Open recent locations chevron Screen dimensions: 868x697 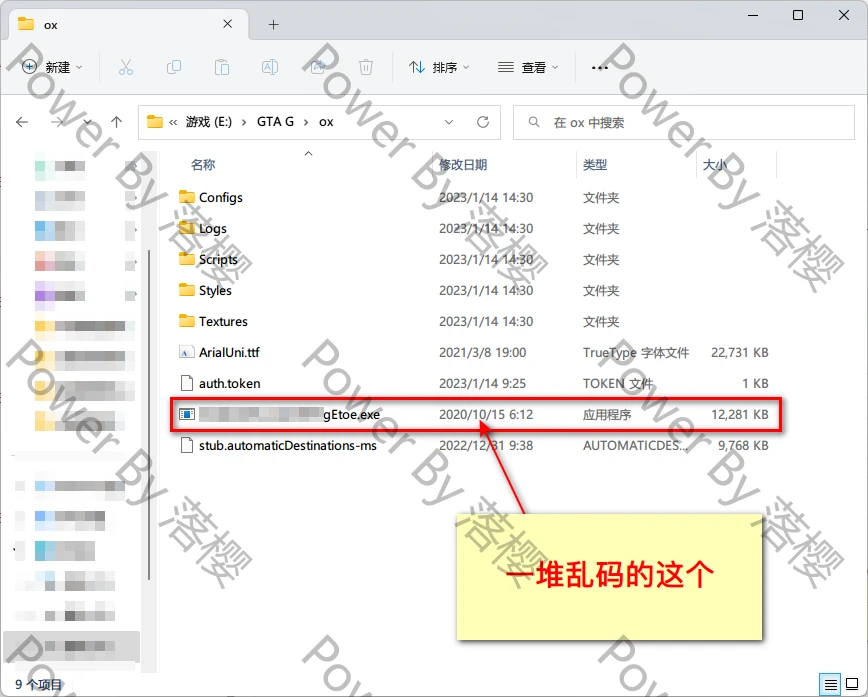point(87,122)
